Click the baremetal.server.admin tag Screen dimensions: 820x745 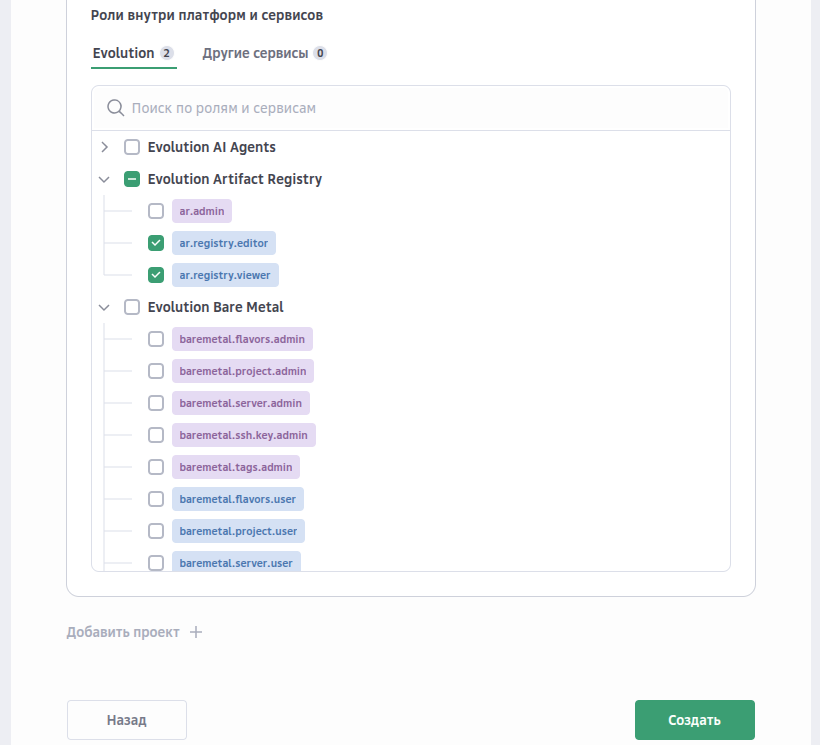click(241, 403)
